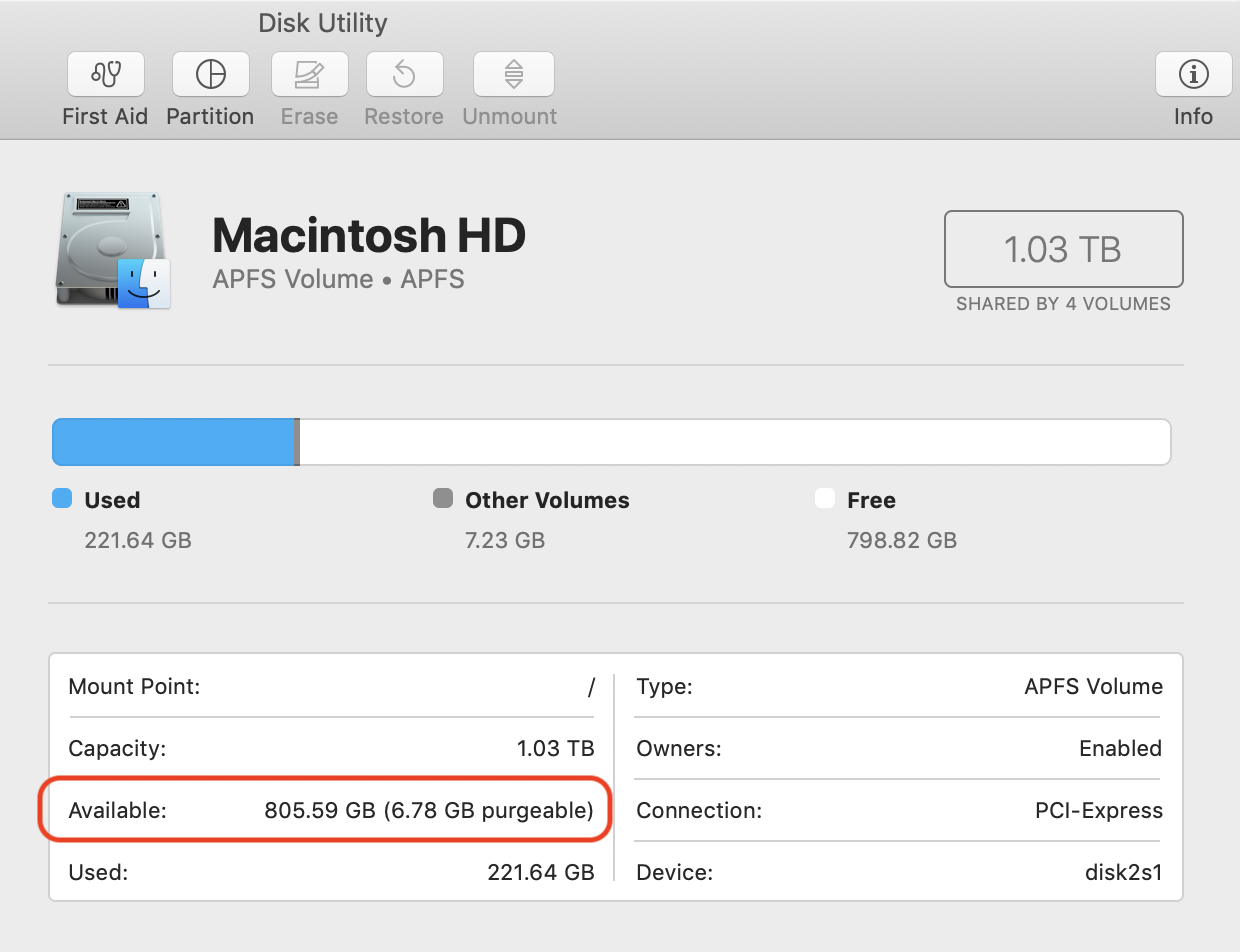Select 805.59 GB (6.78 GB purgeable) value
Image resolution: width=1240 pixels, height=952 pixels.
429,810
